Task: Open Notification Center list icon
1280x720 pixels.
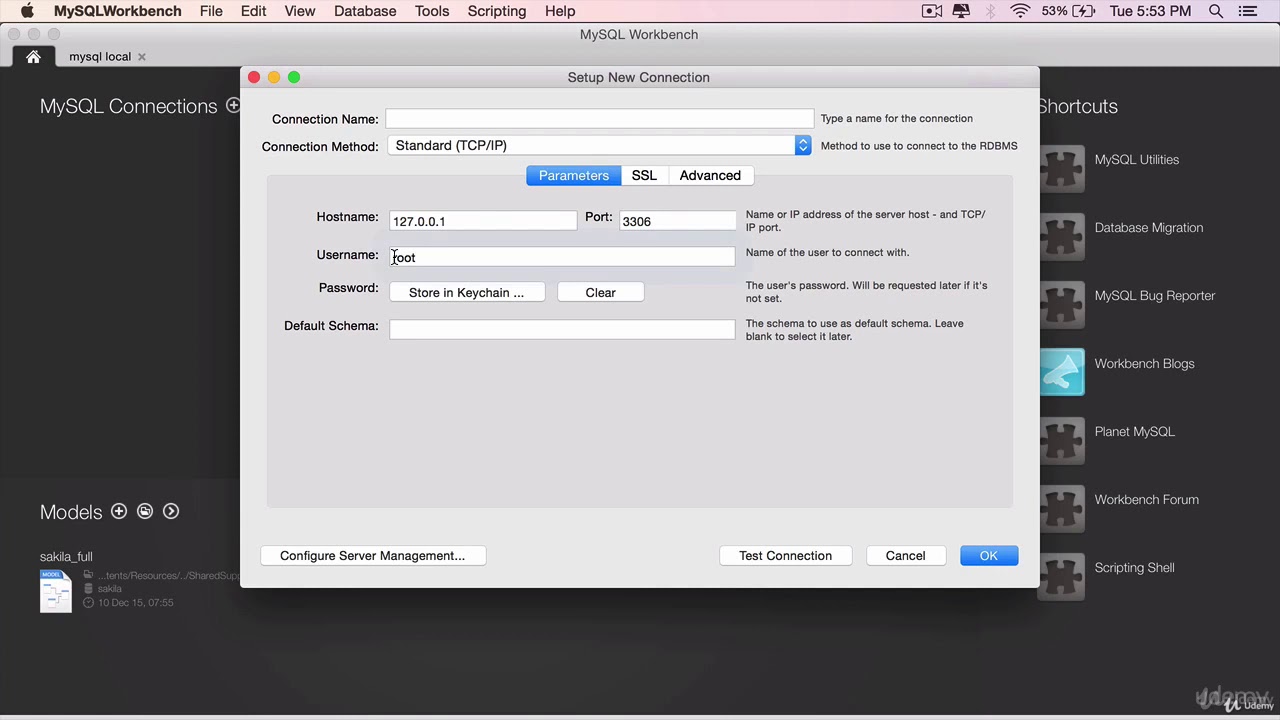Action: tap(1247, 11)
